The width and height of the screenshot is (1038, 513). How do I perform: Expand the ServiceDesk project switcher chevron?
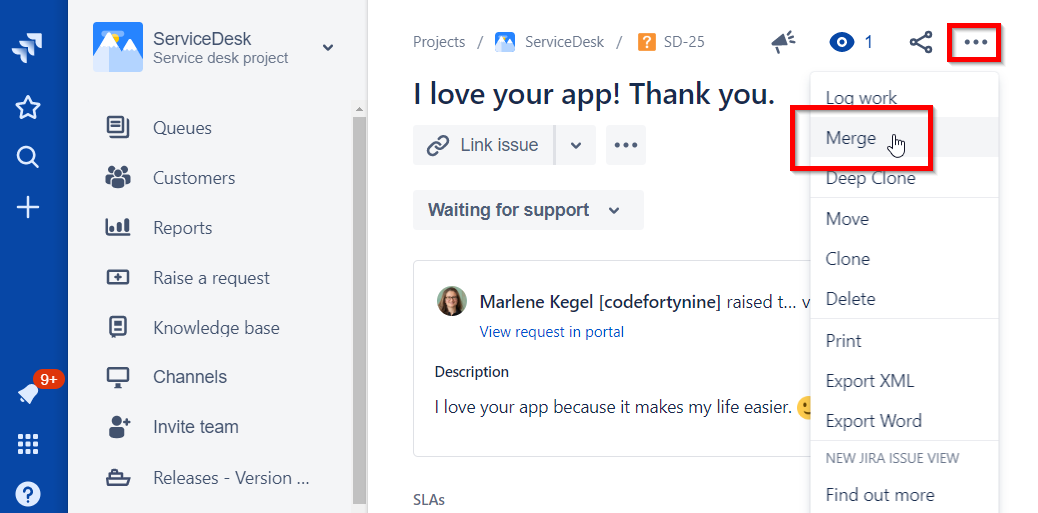[328, 47]
